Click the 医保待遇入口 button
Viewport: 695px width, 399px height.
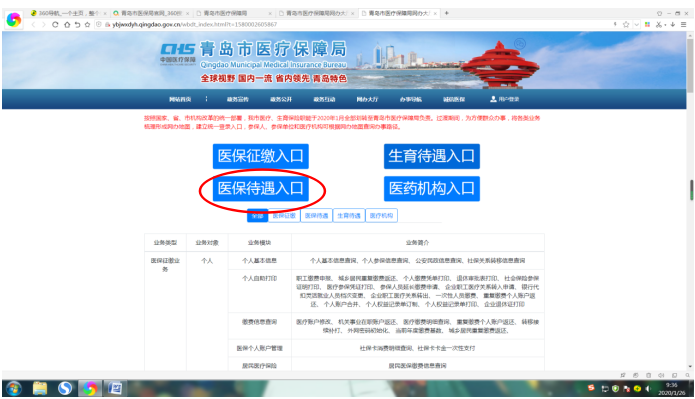pyautogui.click(x=261, y=188)
